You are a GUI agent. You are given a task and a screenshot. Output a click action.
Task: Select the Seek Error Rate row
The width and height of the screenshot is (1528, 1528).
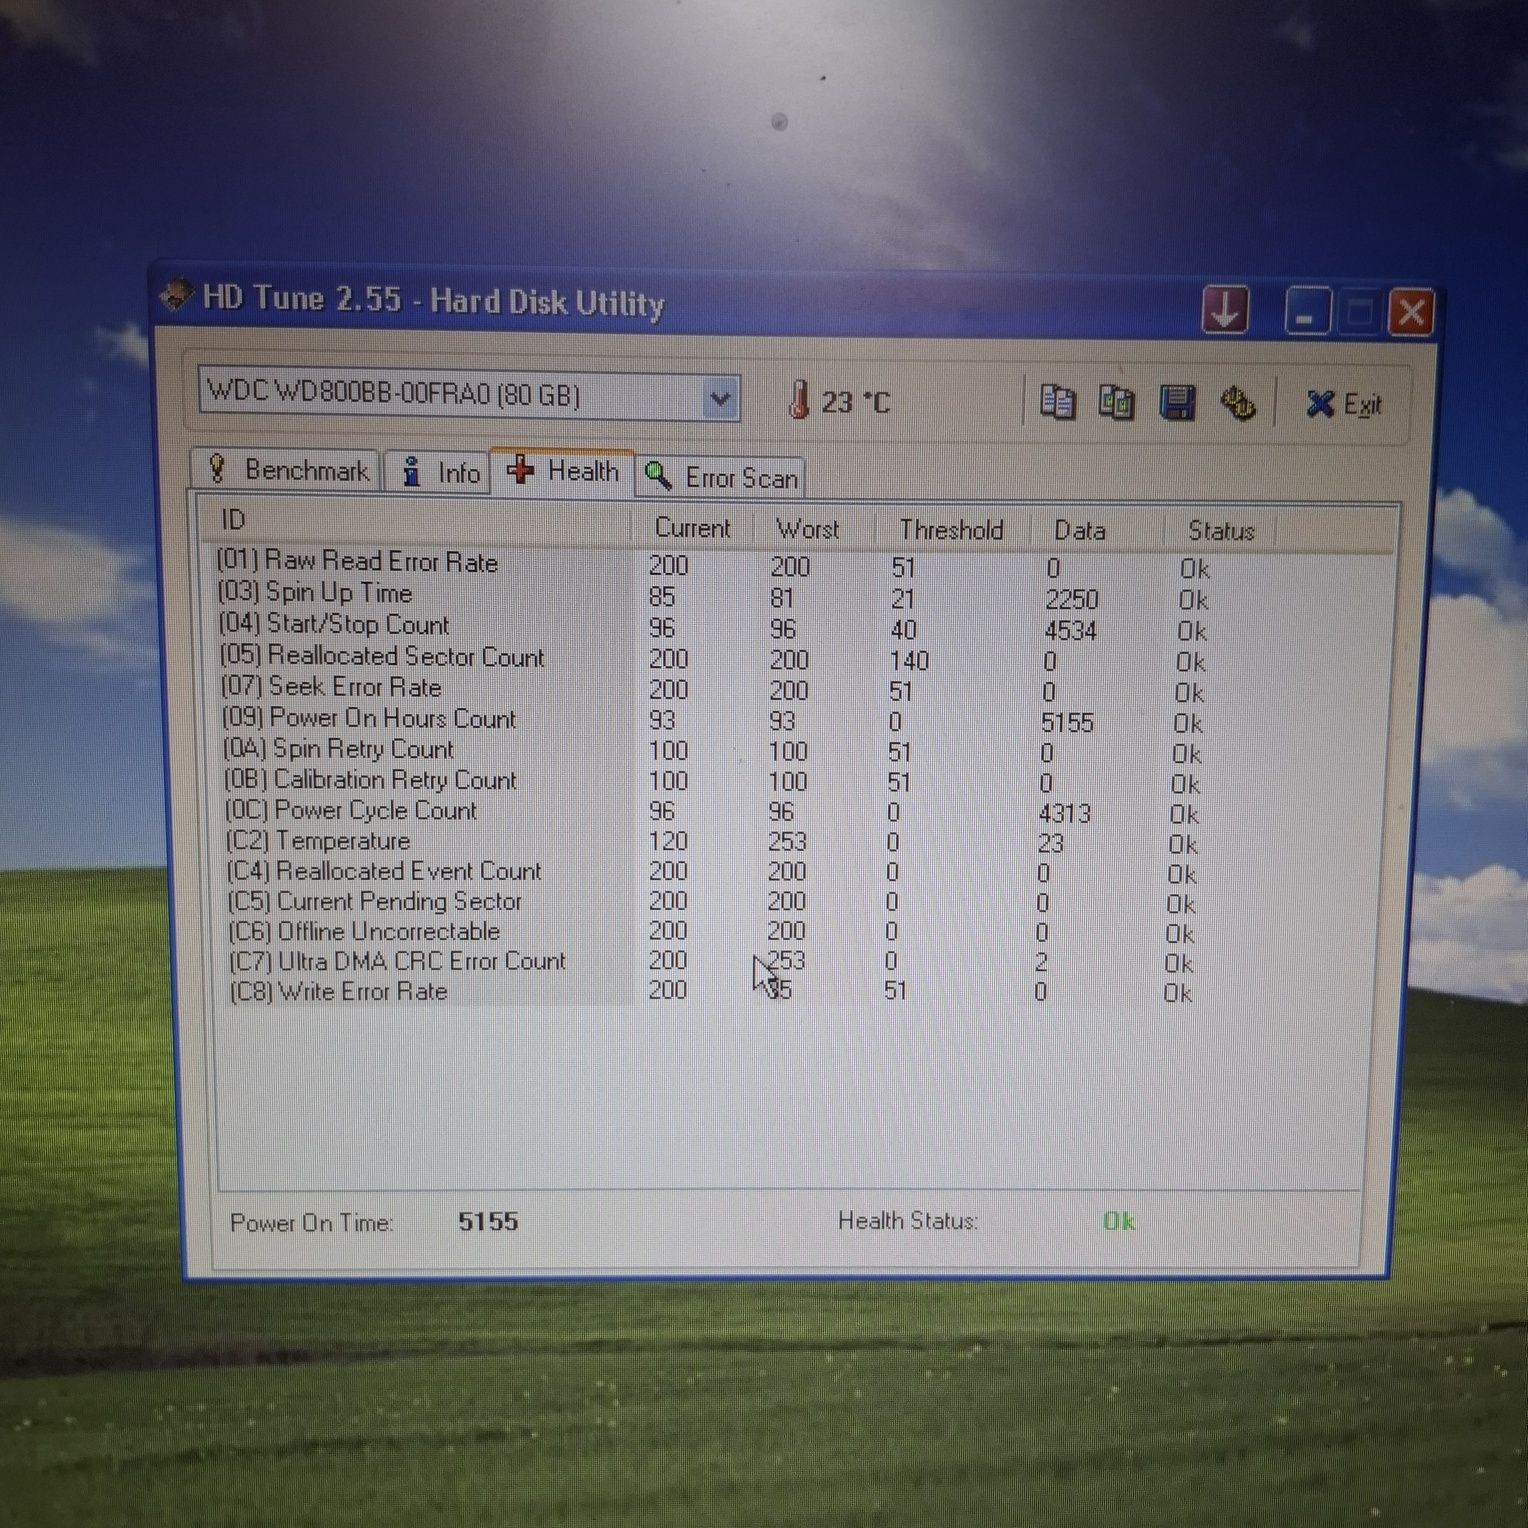point(714,689)
